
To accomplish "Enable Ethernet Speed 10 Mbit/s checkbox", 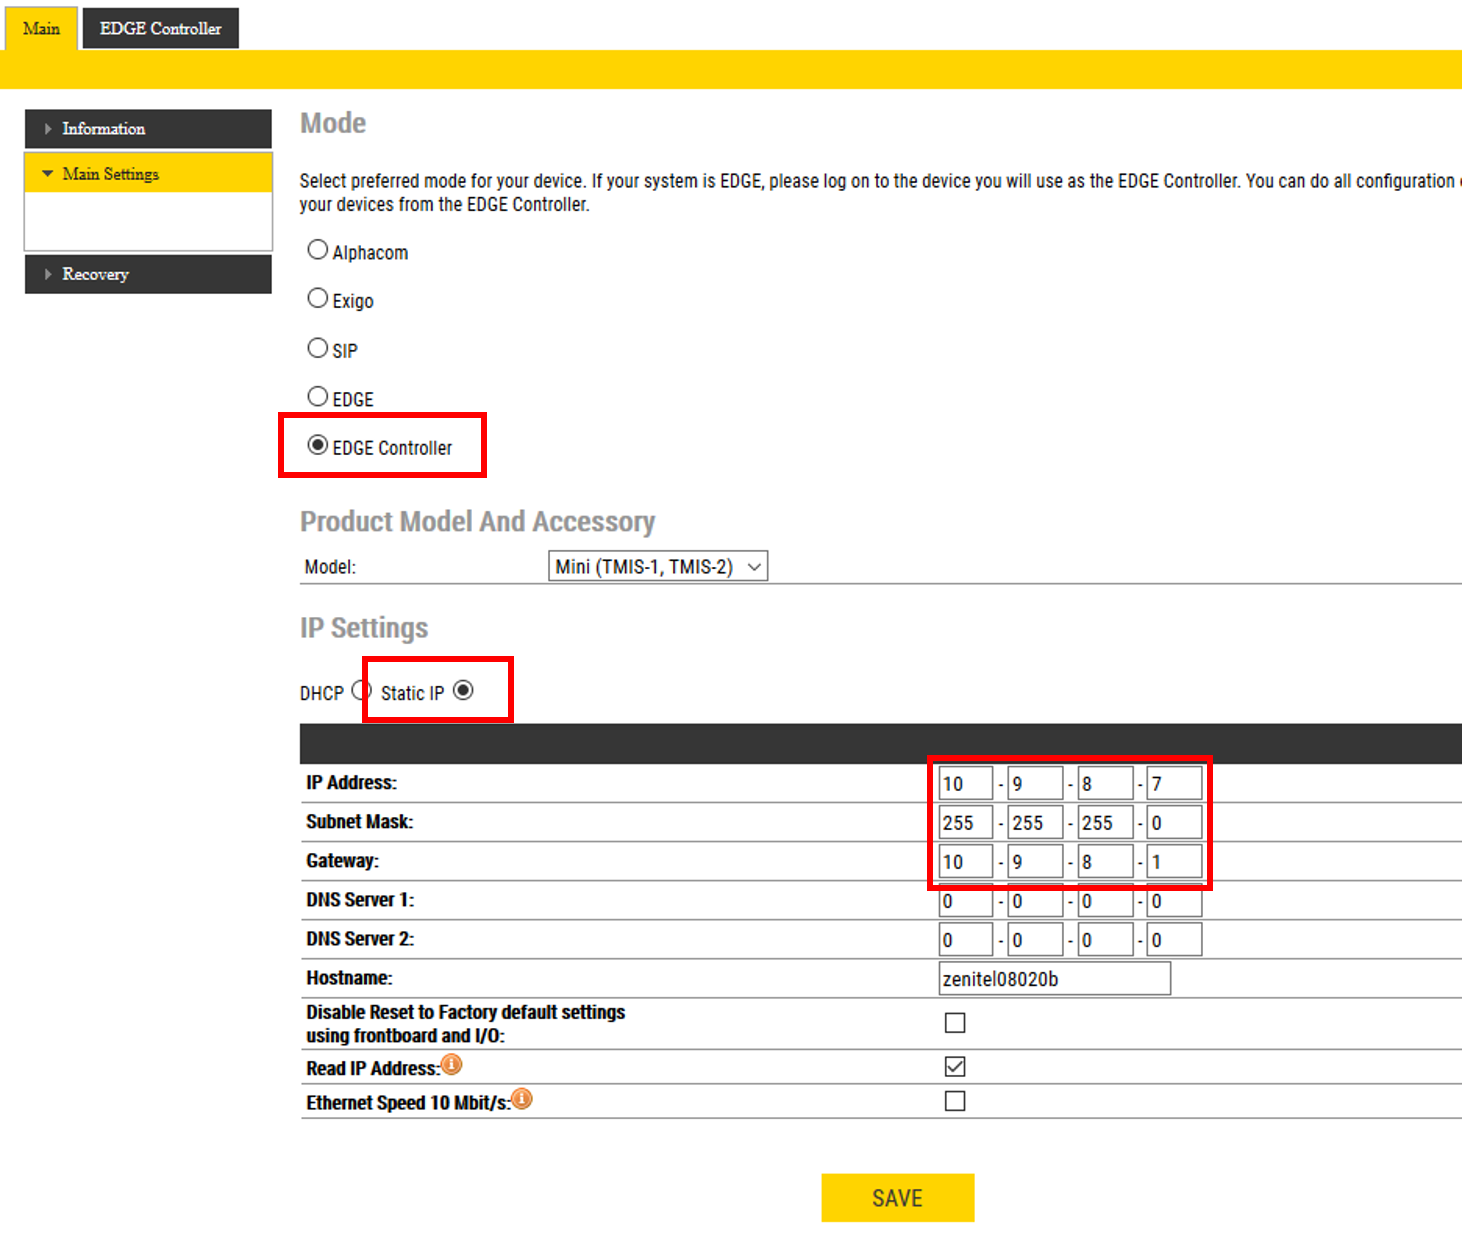I will [955, 1101].
